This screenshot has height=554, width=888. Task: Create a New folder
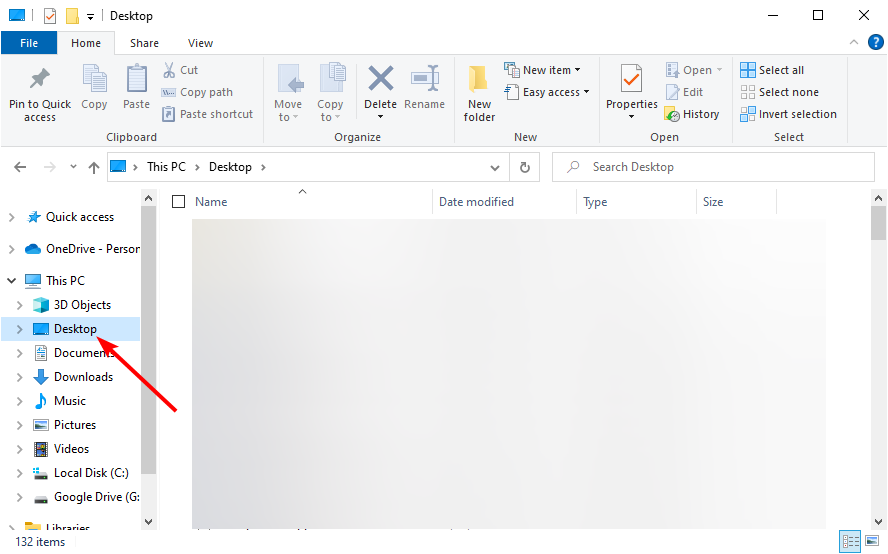pos(479,93)
